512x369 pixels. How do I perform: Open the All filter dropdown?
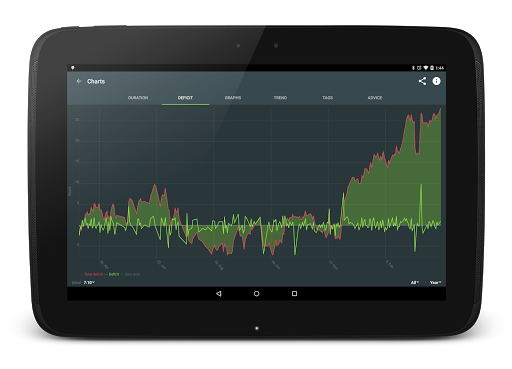click(x=415, y=283)
